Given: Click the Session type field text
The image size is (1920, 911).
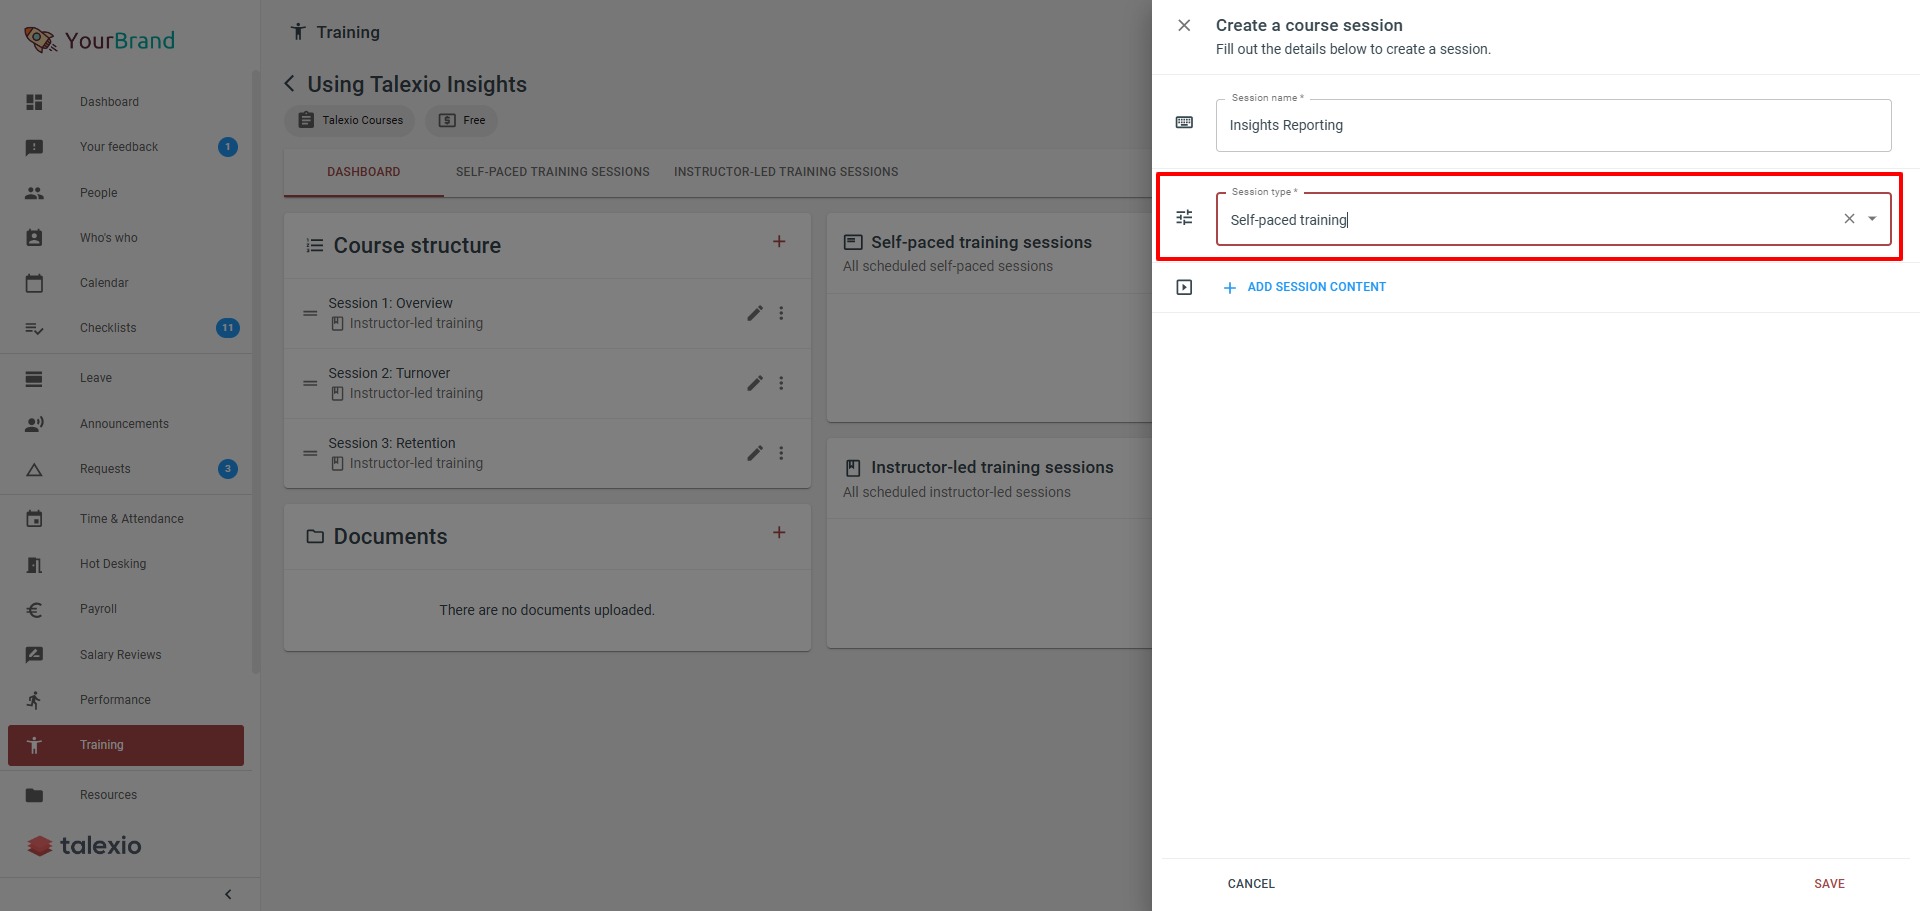Looking at the screenshot, I should click(x=1289, y=220).
